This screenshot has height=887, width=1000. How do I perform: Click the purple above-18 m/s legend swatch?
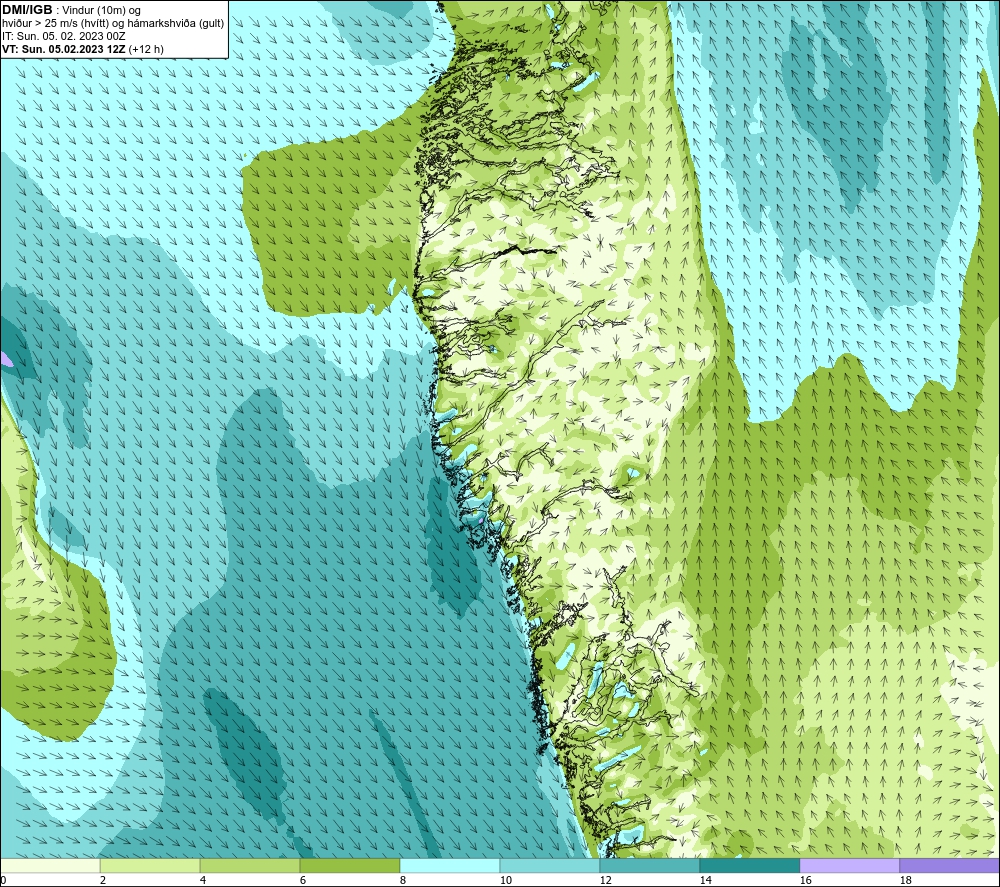[949, 865]
